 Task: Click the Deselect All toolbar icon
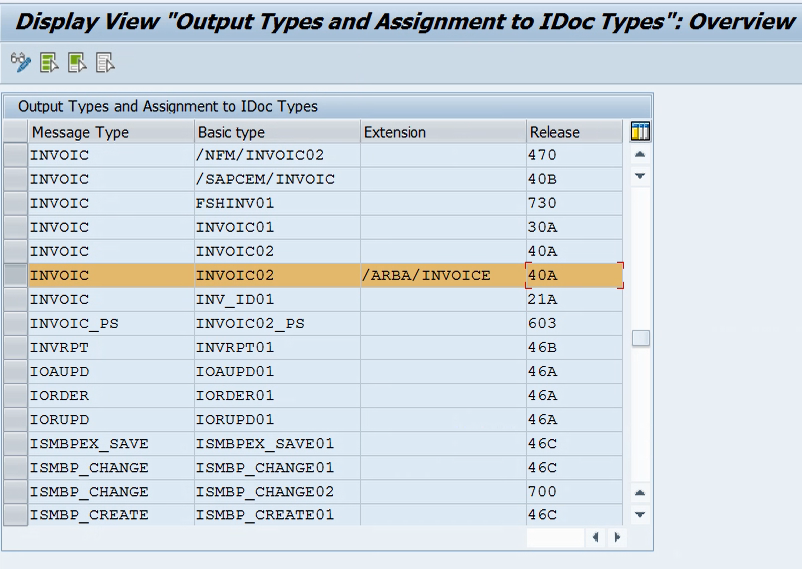point(105,62)
